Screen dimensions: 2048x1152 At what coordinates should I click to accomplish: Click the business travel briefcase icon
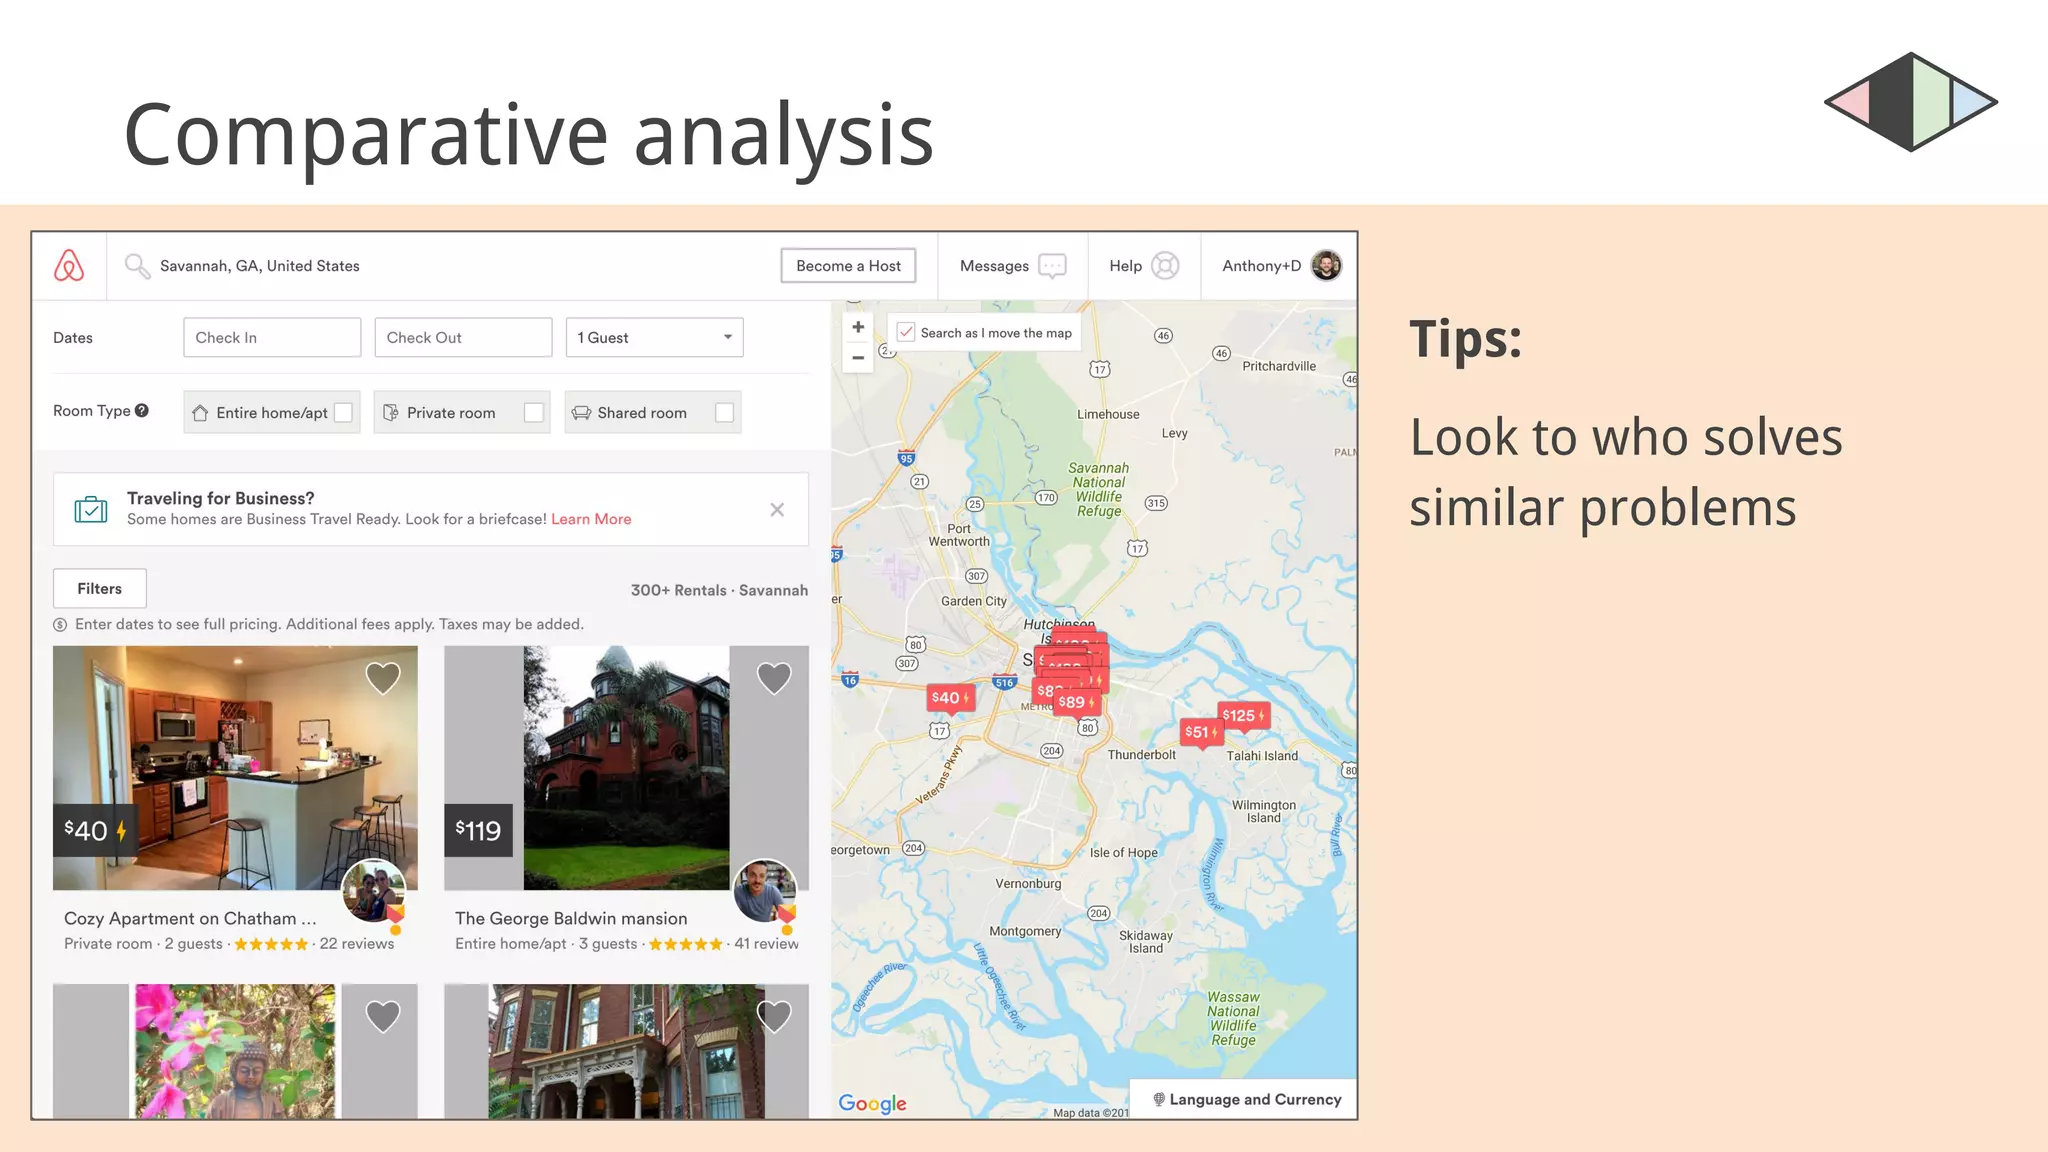pos(91,509)
